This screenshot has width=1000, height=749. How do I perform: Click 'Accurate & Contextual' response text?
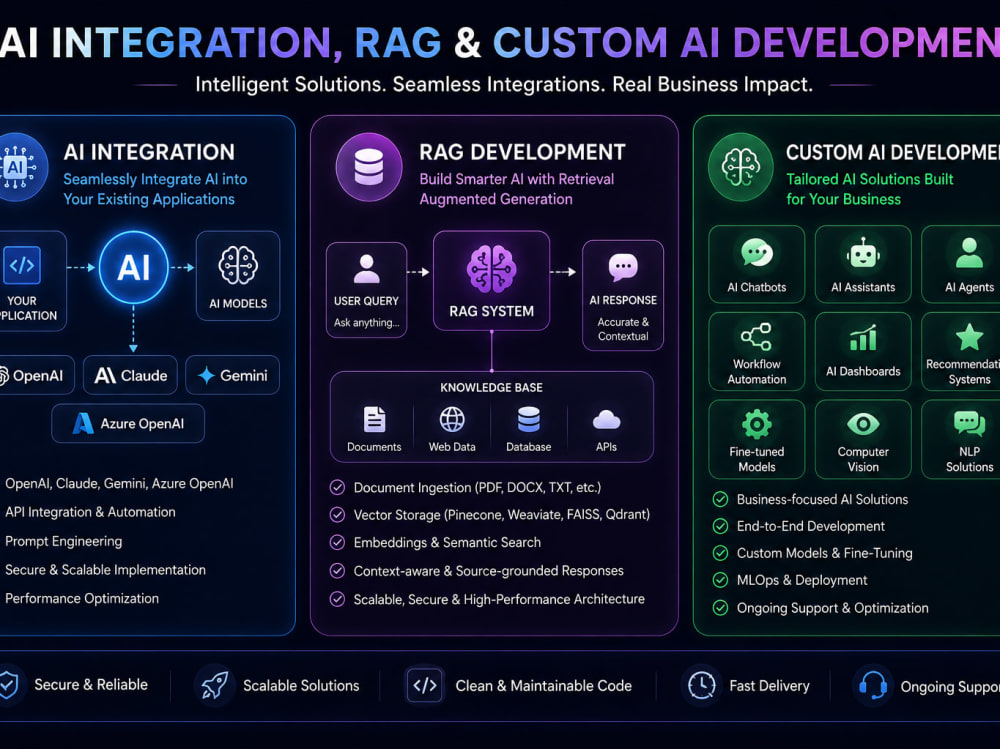[623, 329]
